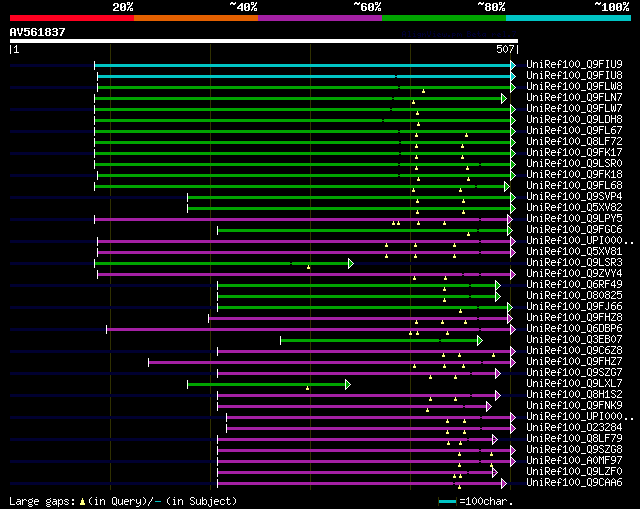Select the UniRef100_O23284 label
Screen dimensions: 640x509
pos(574,428)
